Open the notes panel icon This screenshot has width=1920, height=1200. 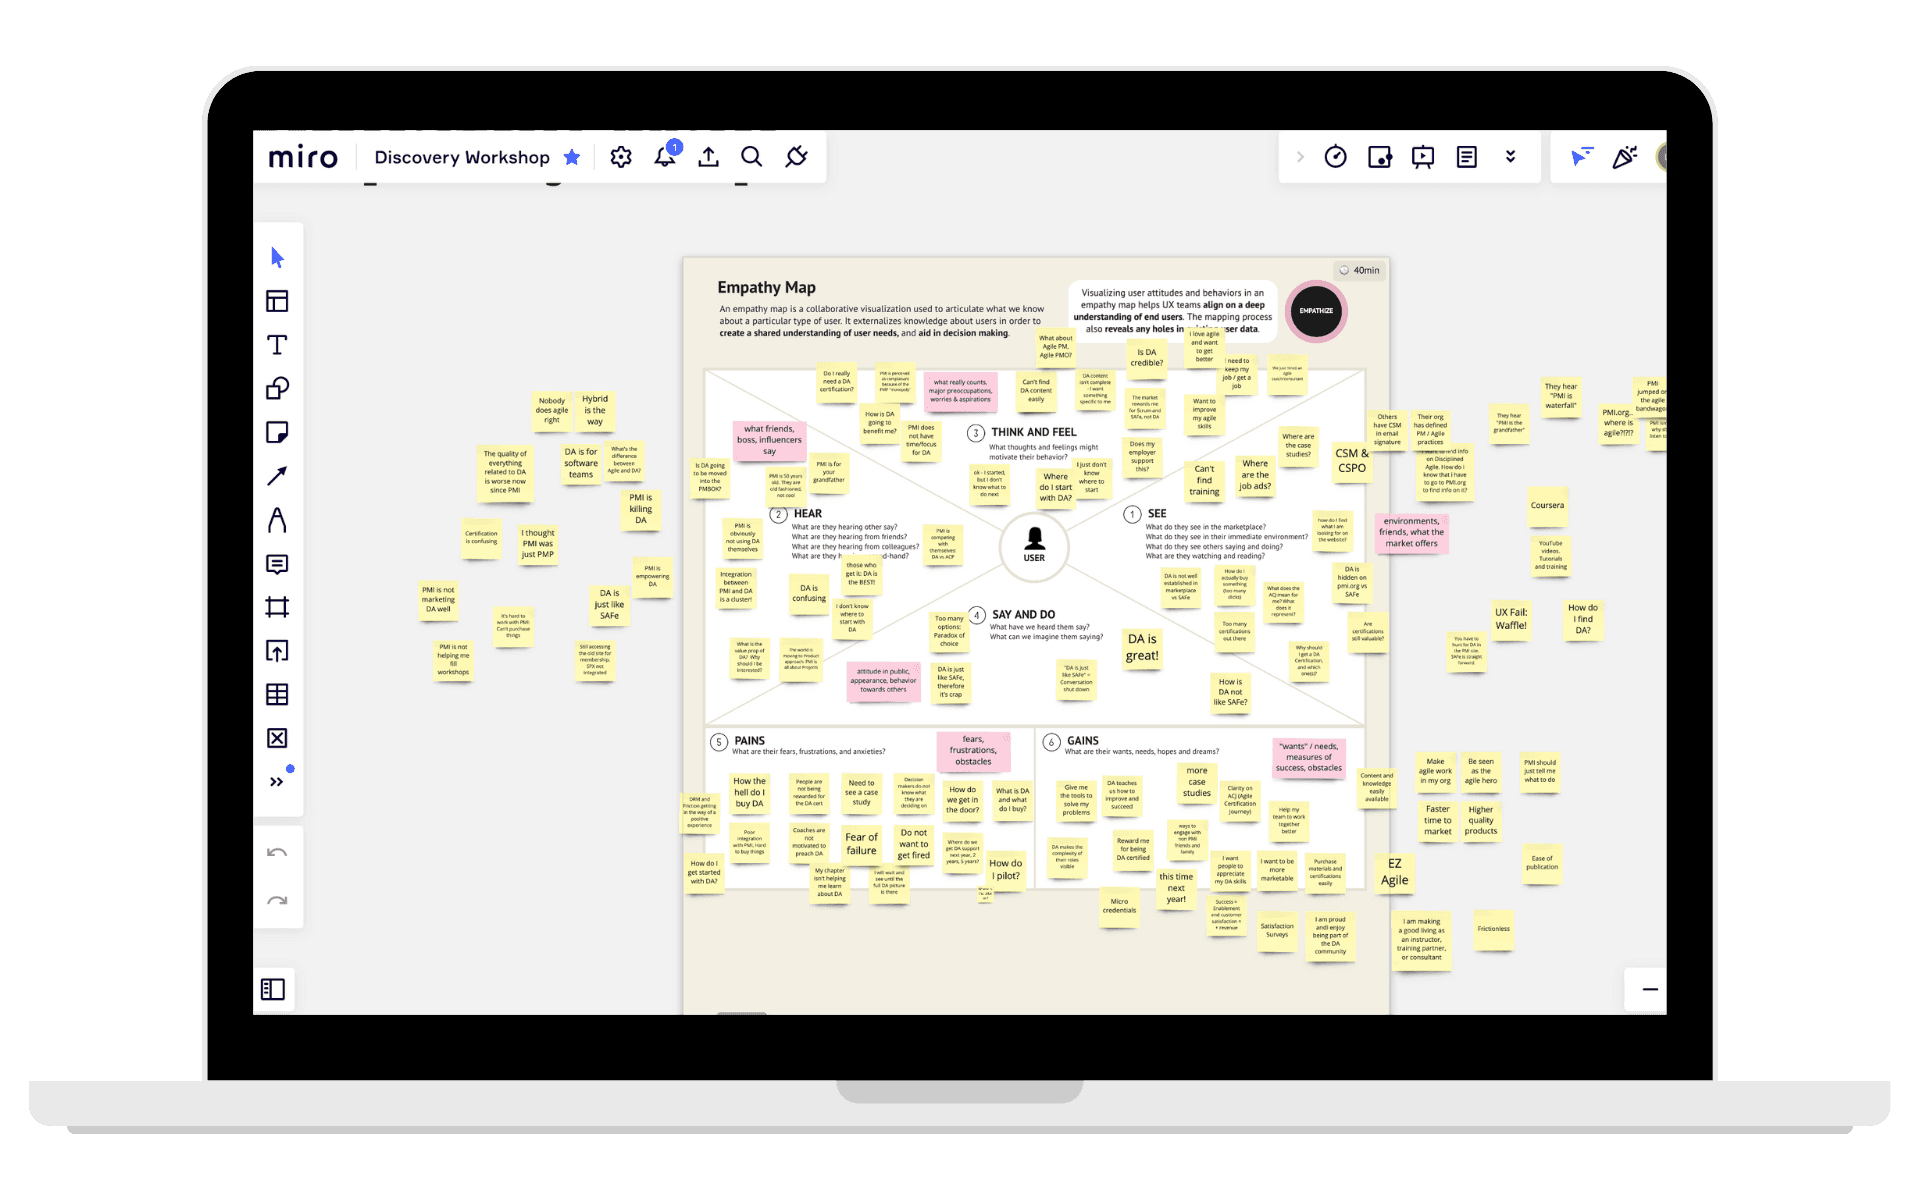click(x=1467, y=157)
